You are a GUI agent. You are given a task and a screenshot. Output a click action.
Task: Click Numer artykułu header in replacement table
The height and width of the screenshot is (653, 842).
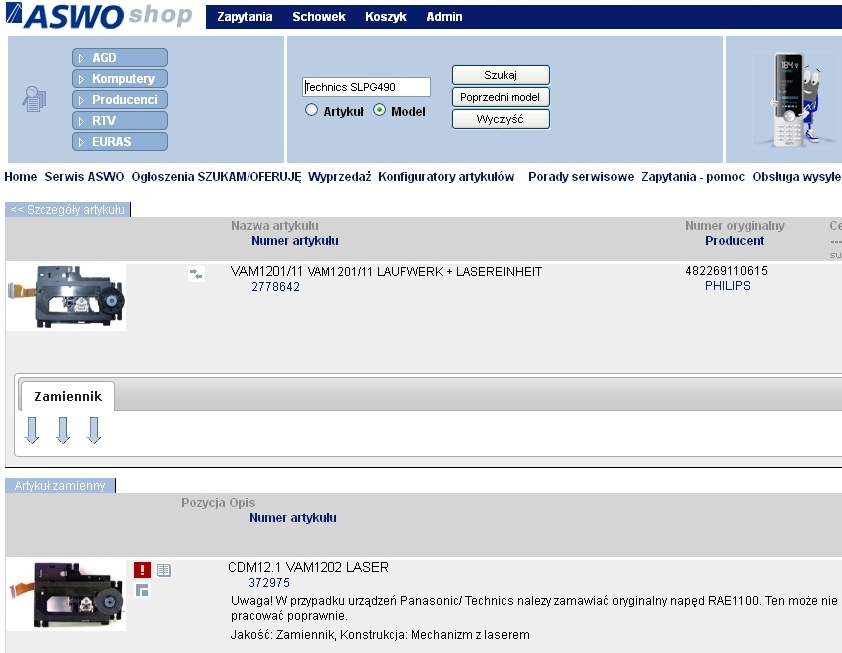(293, 518)
